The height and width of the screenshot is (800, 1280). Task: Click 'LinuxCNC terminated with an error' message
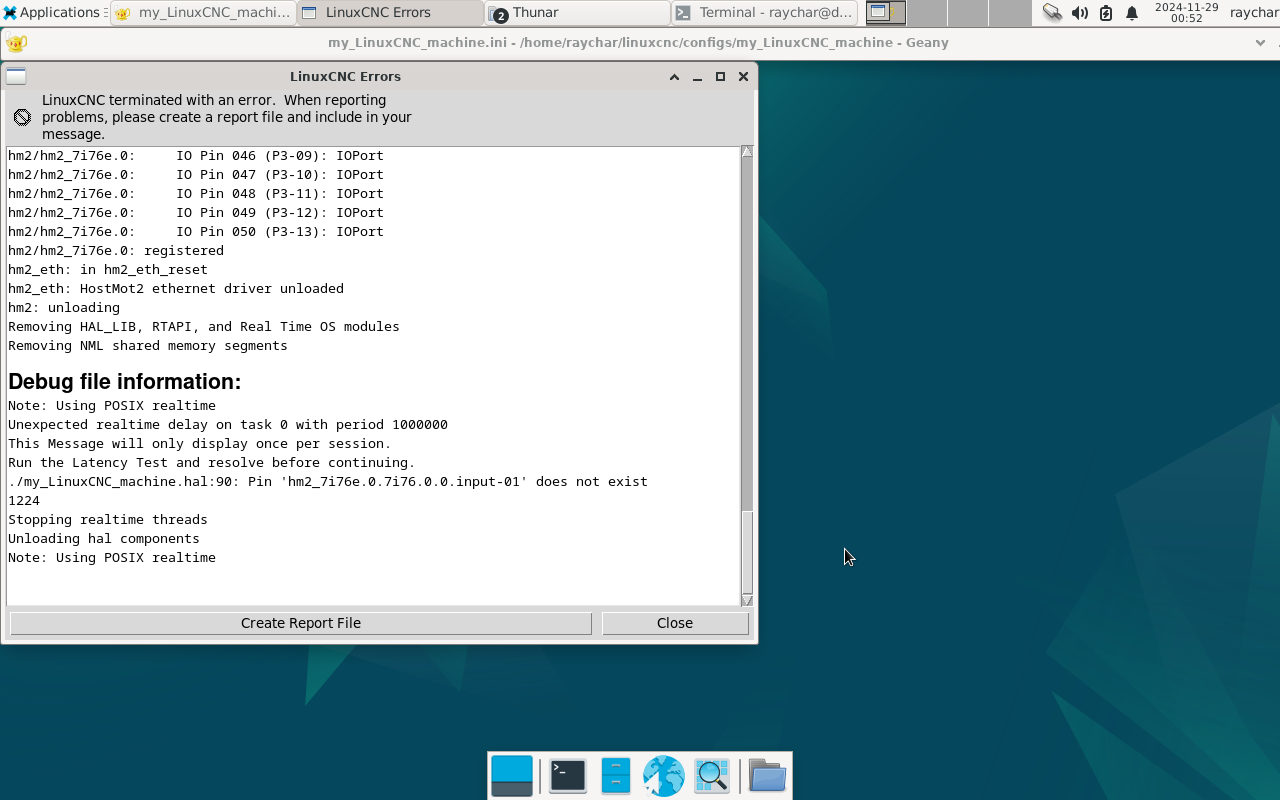click(x=227, y=117)
